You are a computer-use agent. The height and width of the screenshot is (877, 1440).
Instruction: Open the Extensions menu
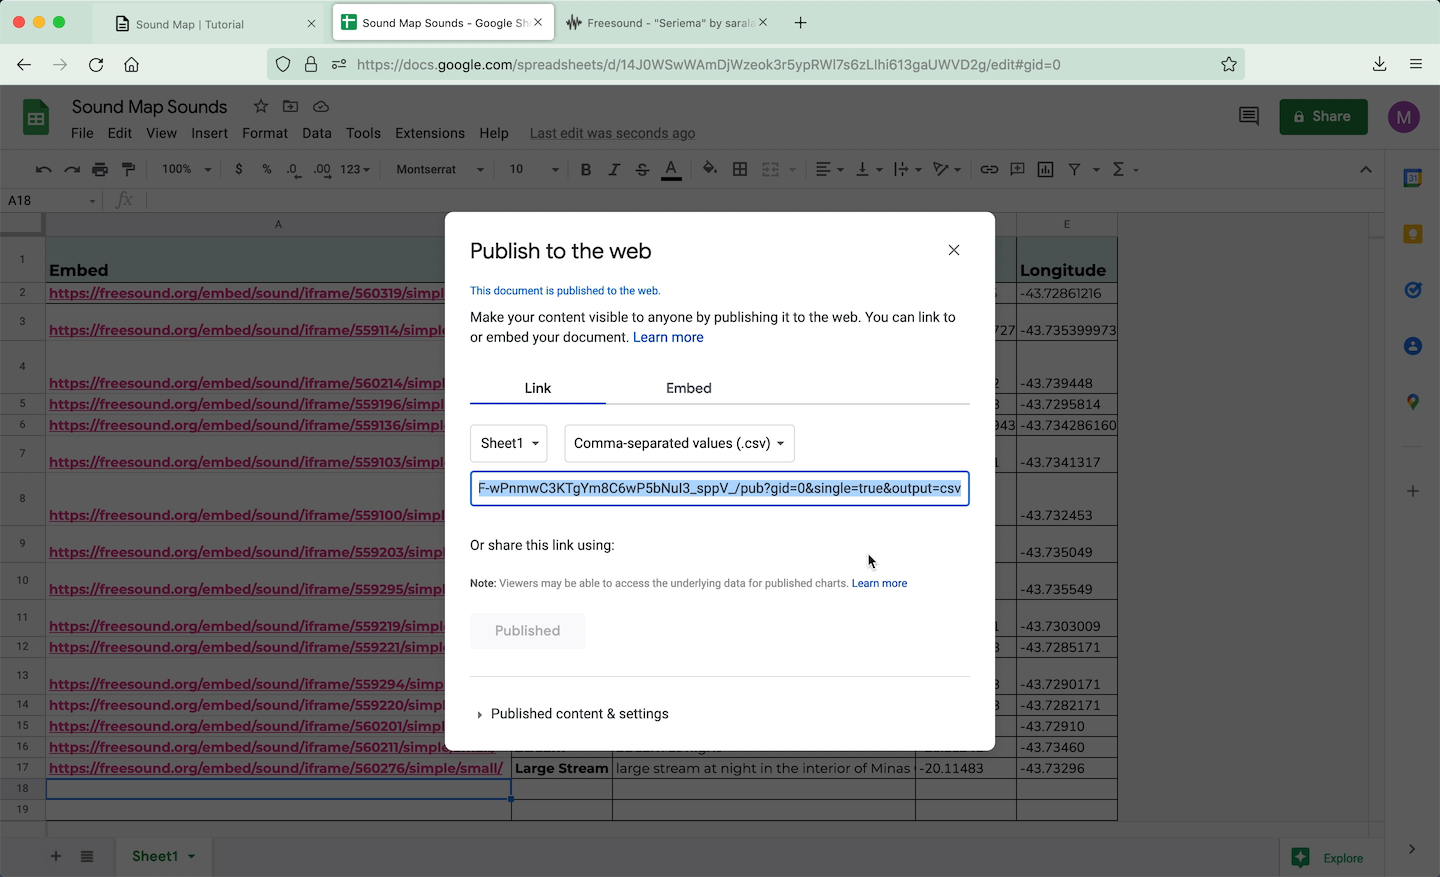pyautogui.click(x=429, y=133)
